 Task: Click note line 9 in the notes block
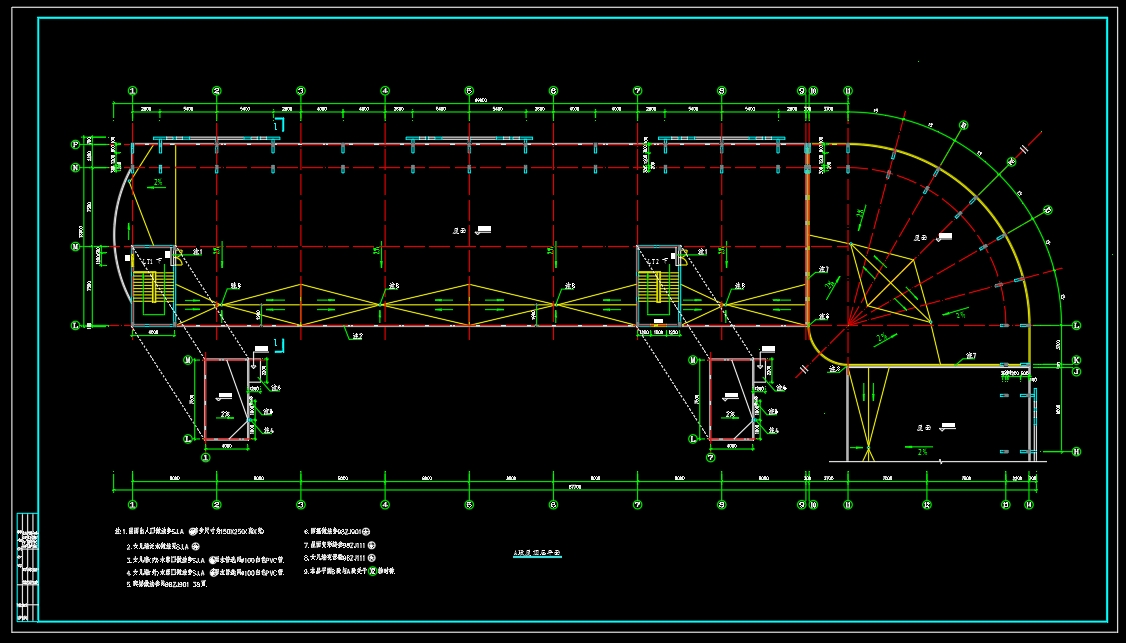tap(350, 571)
